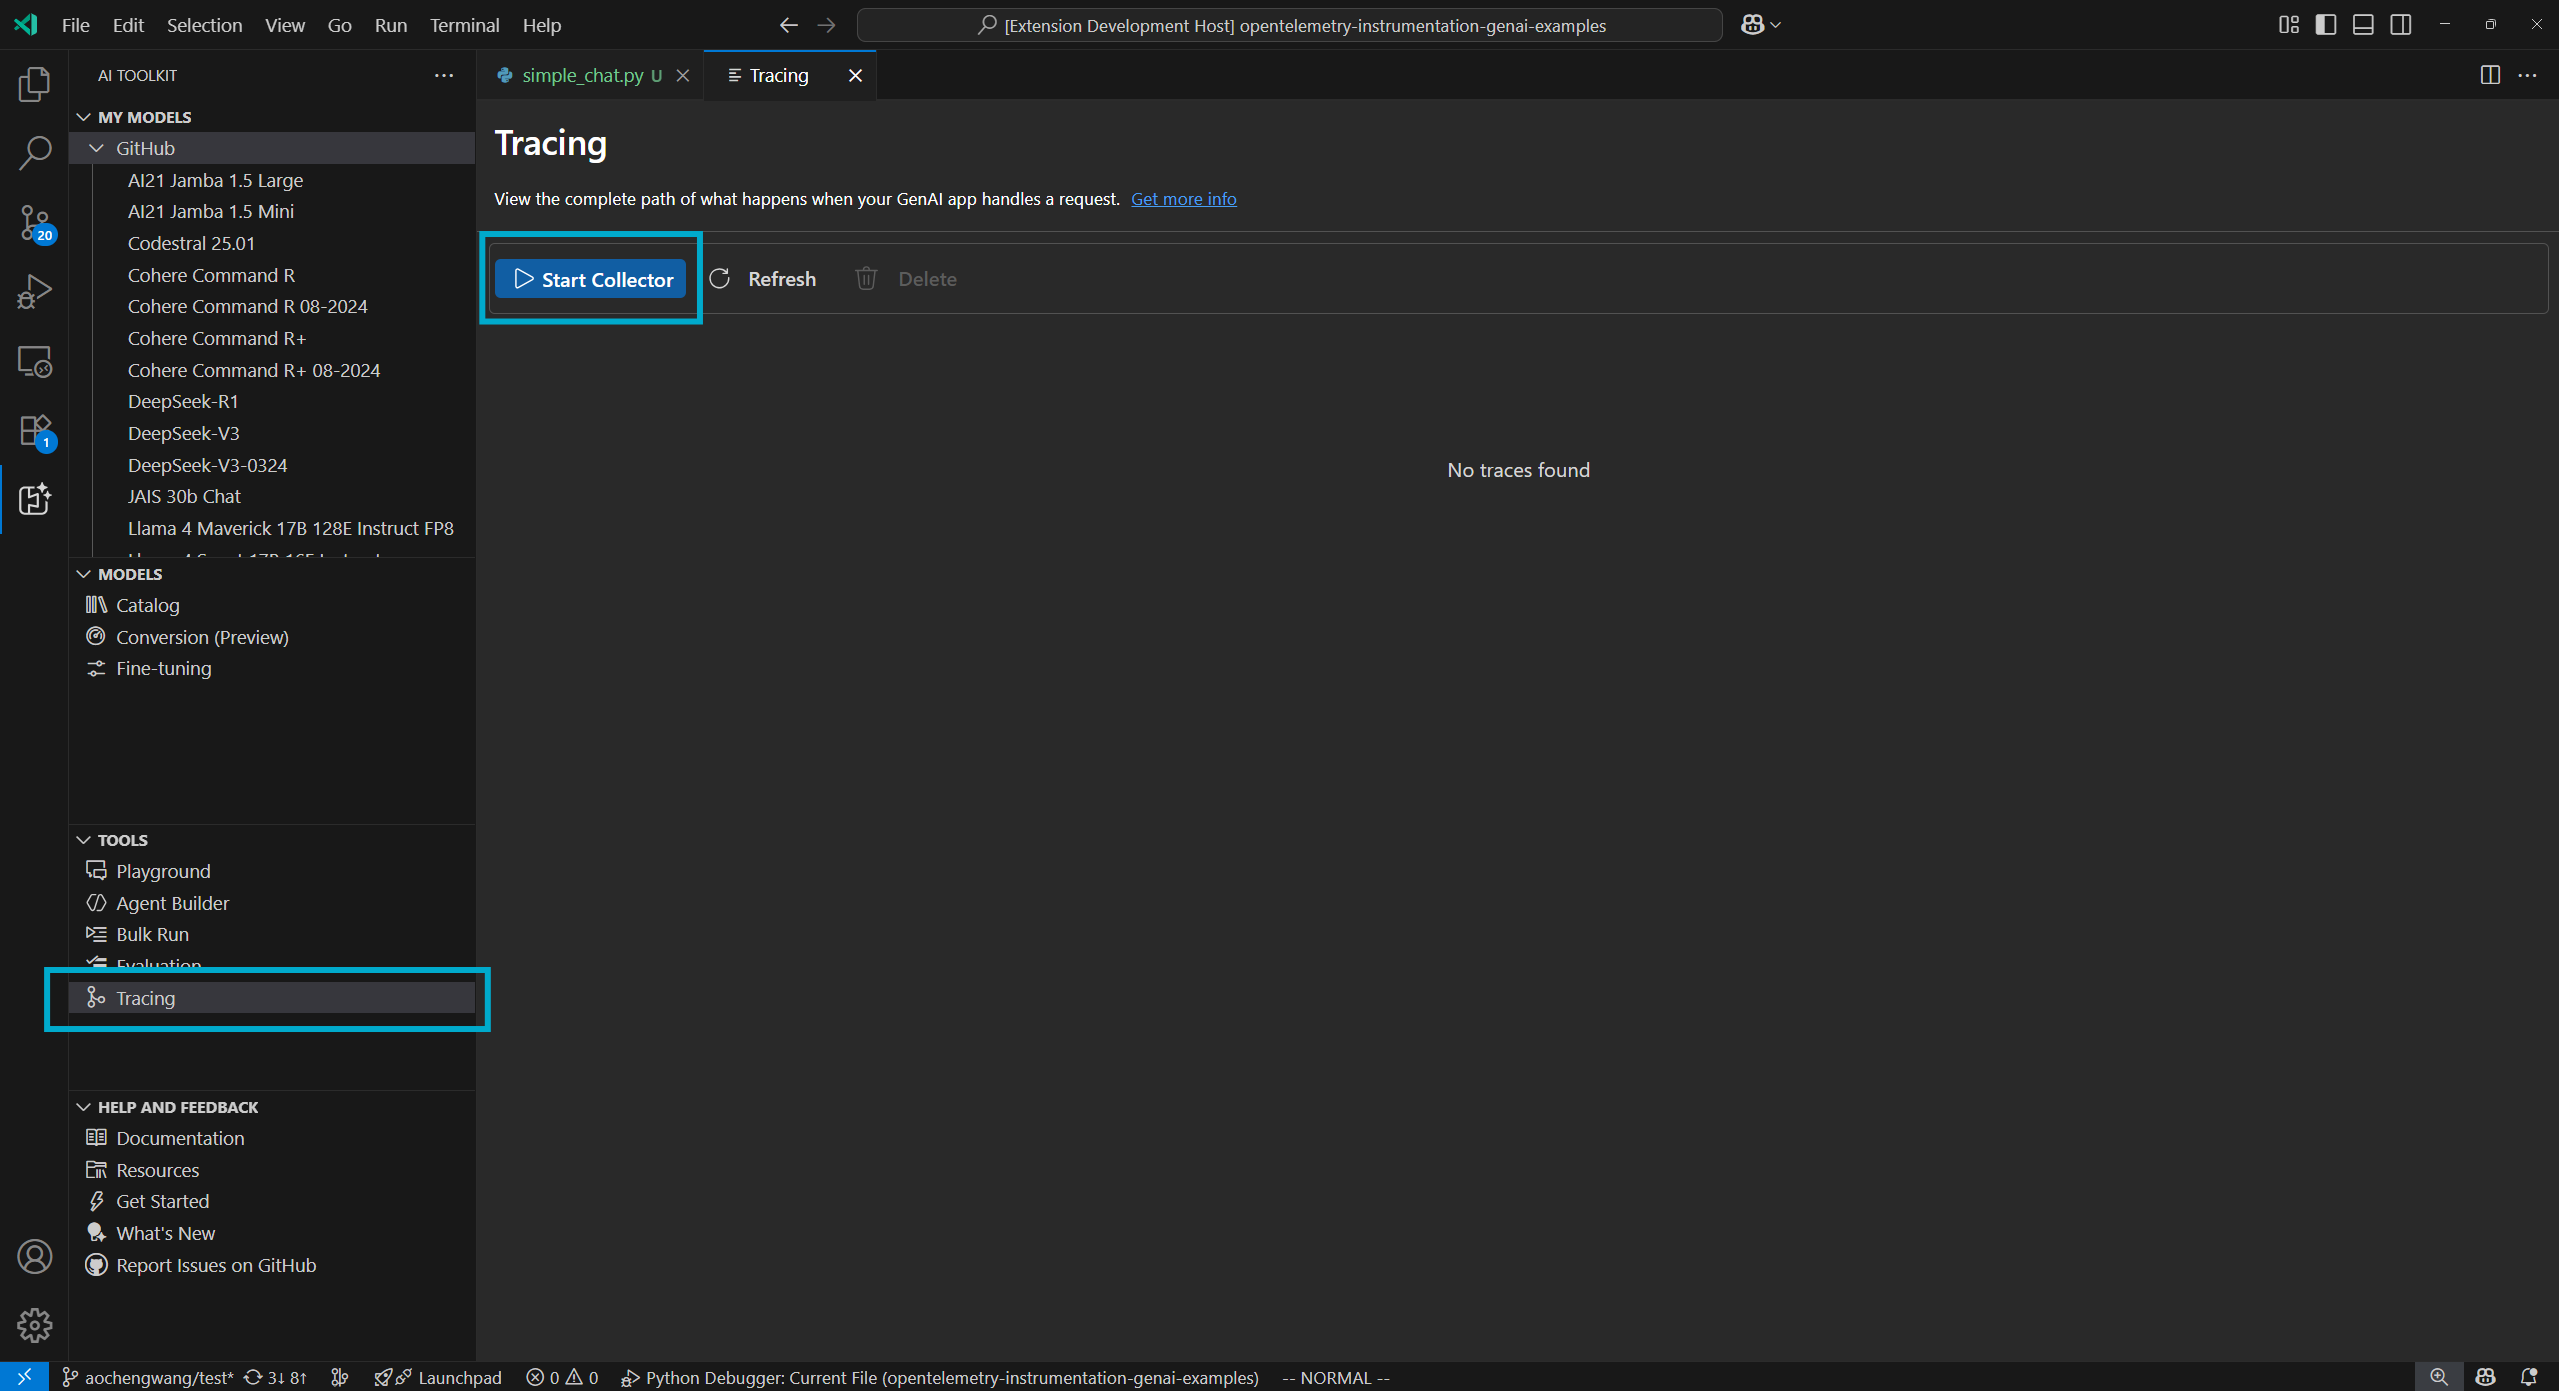Image resolution: width=2559 pixels, height=1391 pixels.
Task: Open the Accounts icon in activity bar
Action: (34, 1256)
